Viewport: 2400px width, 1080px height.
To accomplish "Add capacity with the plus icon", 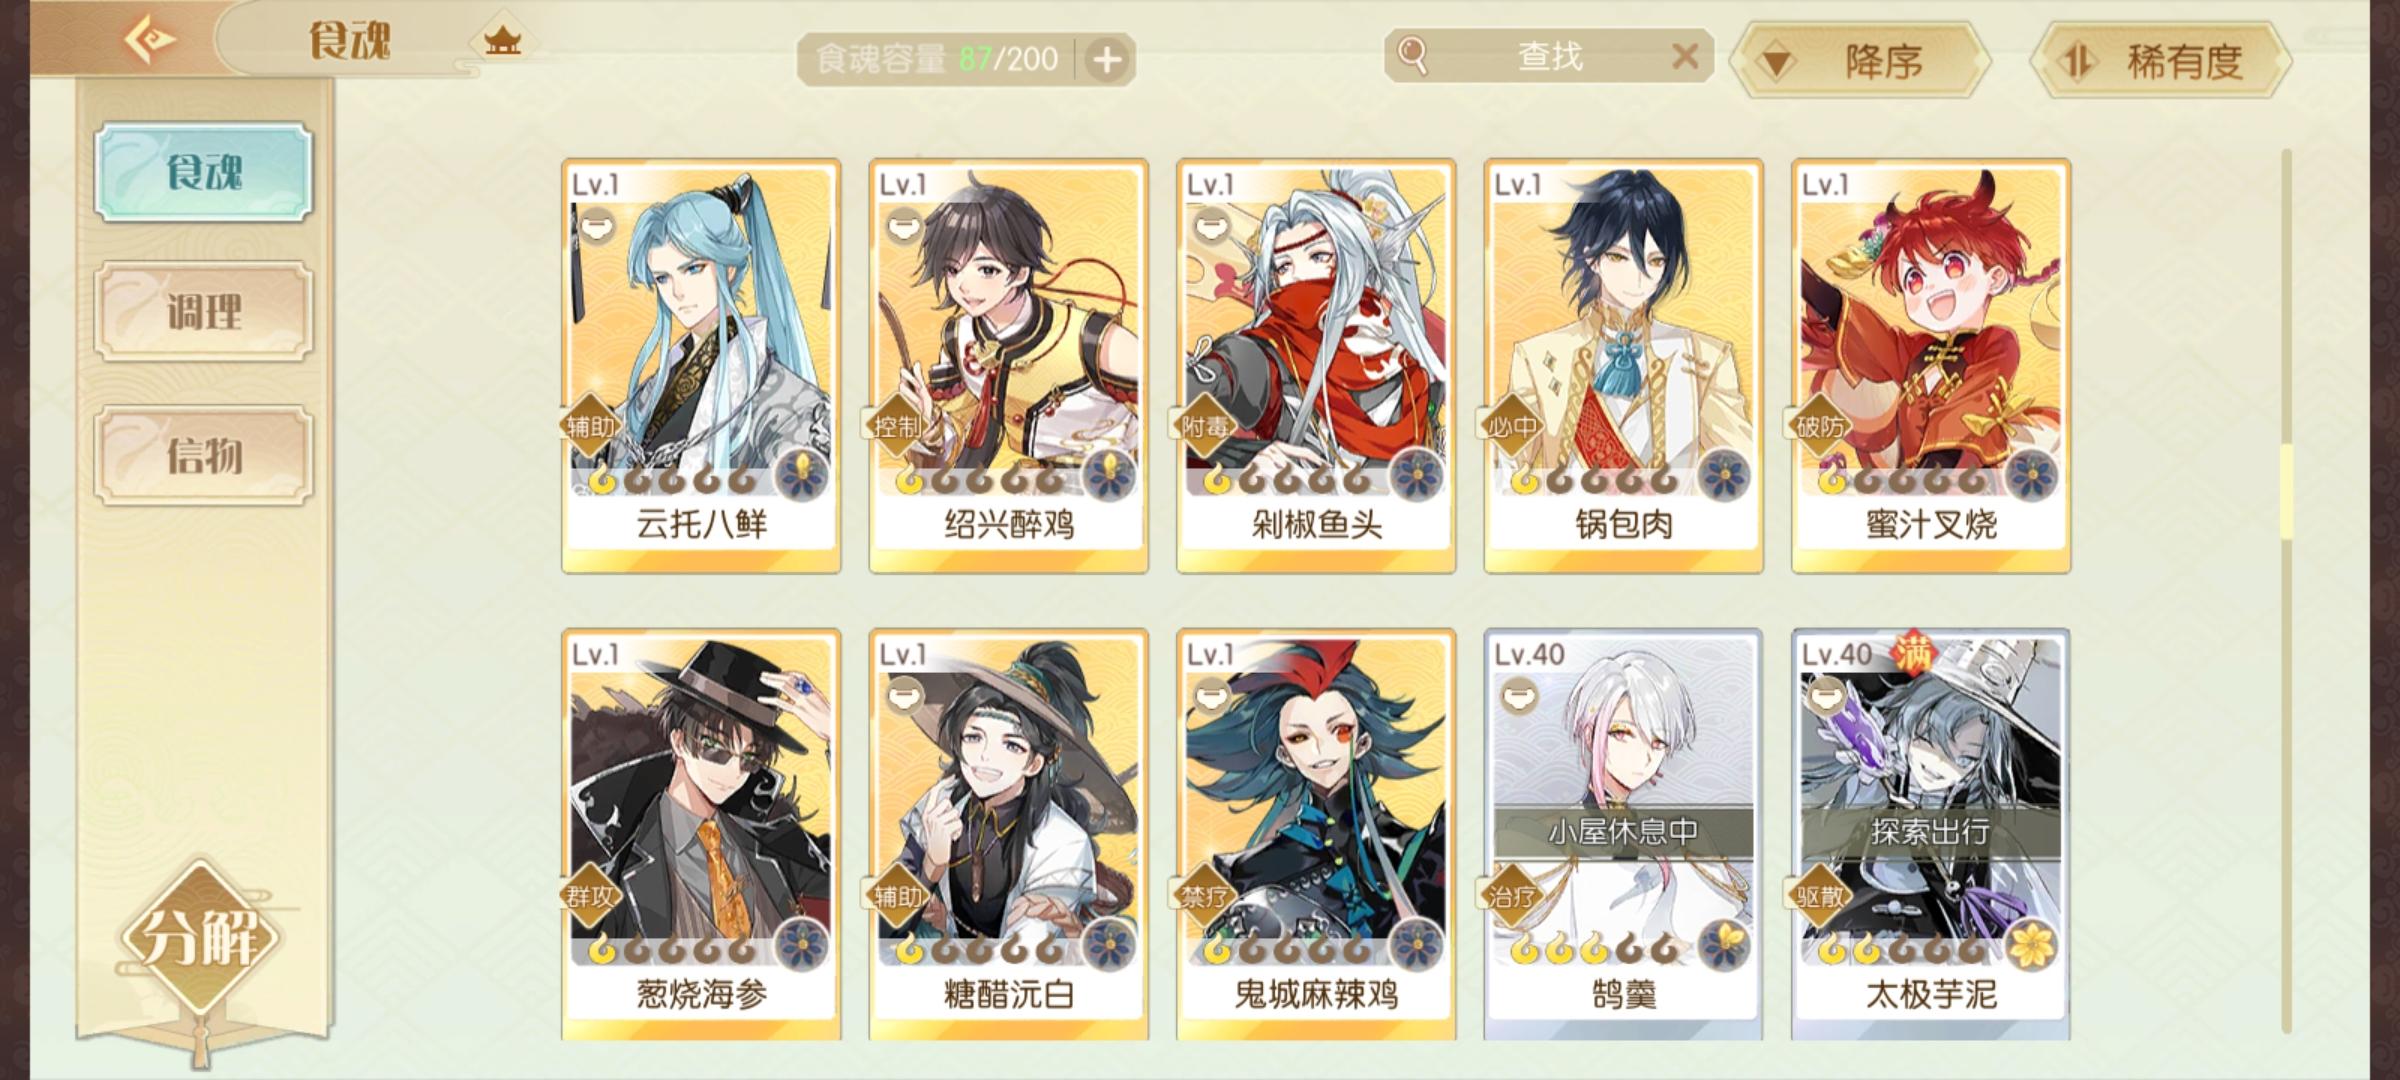I will (1106, 60).
